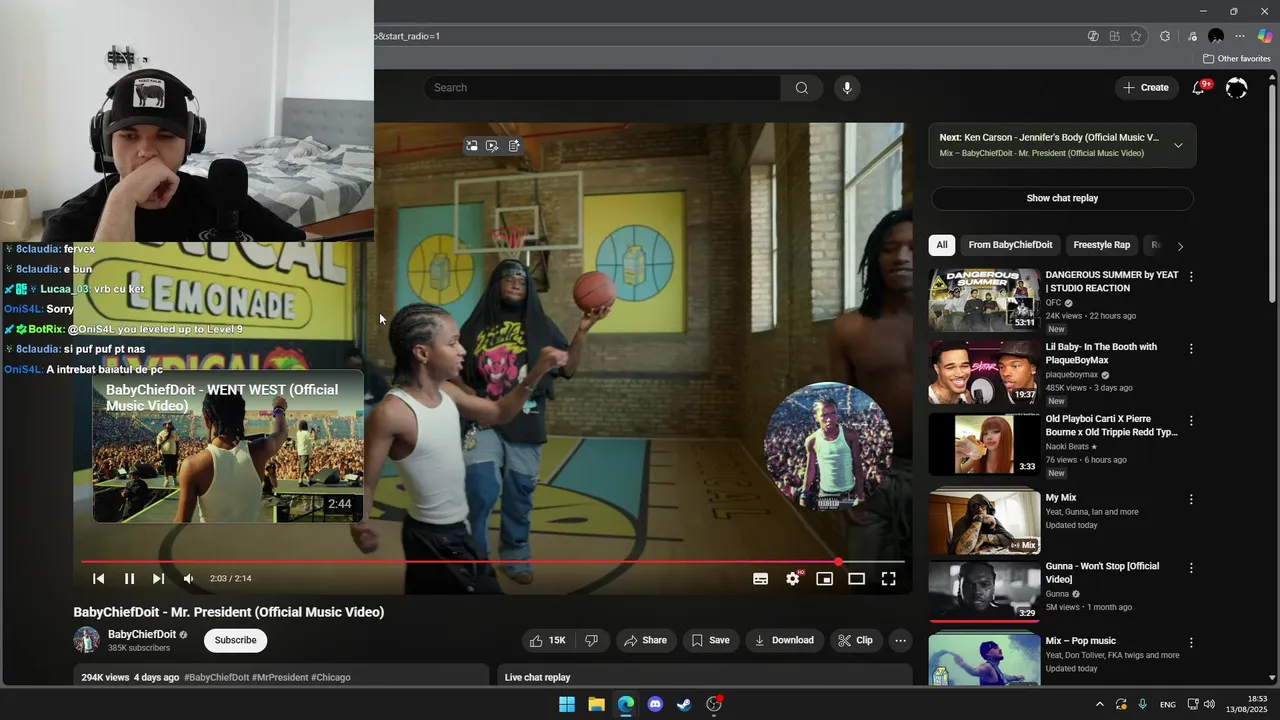Open the My Mix thumbnail
The width and height of the screenshot is (1280, 720).
click(x=984, y=520)
